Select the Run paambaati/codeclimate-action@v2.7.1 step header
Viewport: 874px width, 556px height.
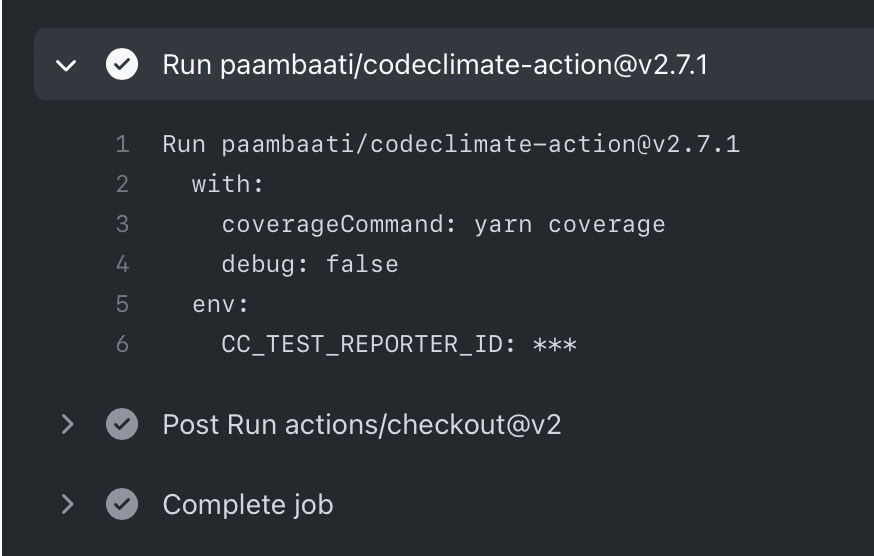(435, 65)
